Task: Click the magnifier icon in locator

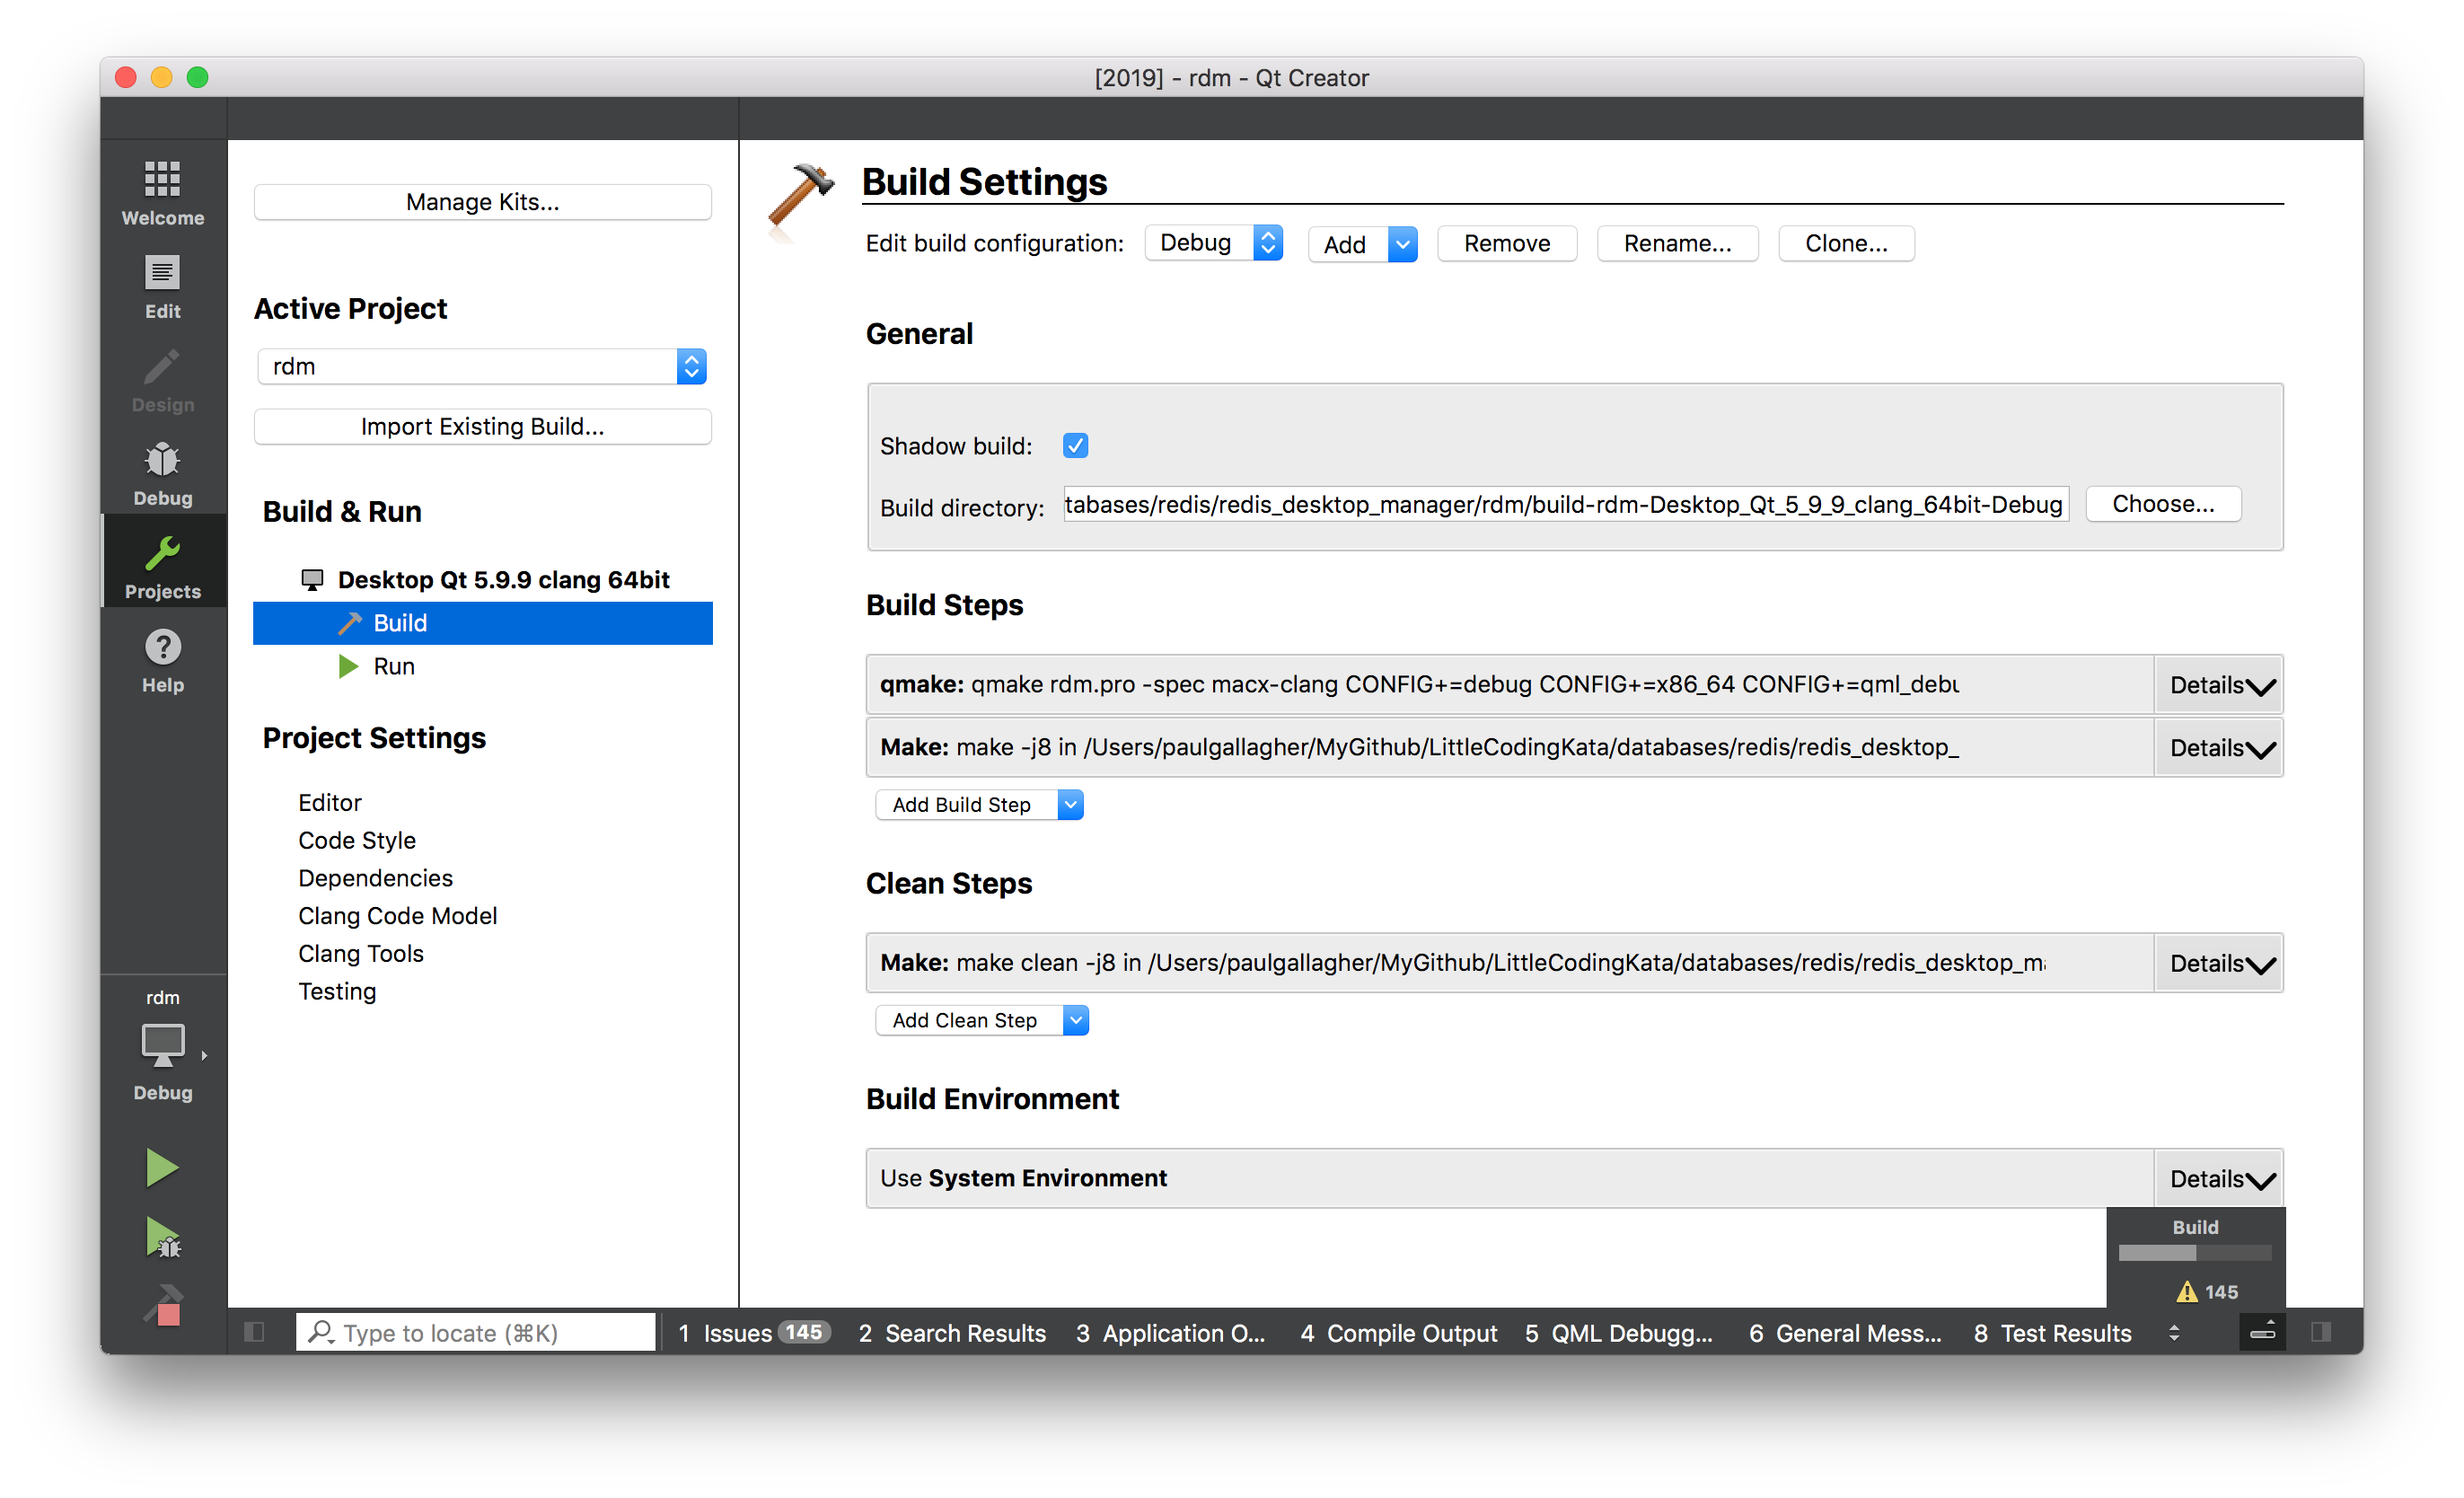Action: (x=320, y=1332)
